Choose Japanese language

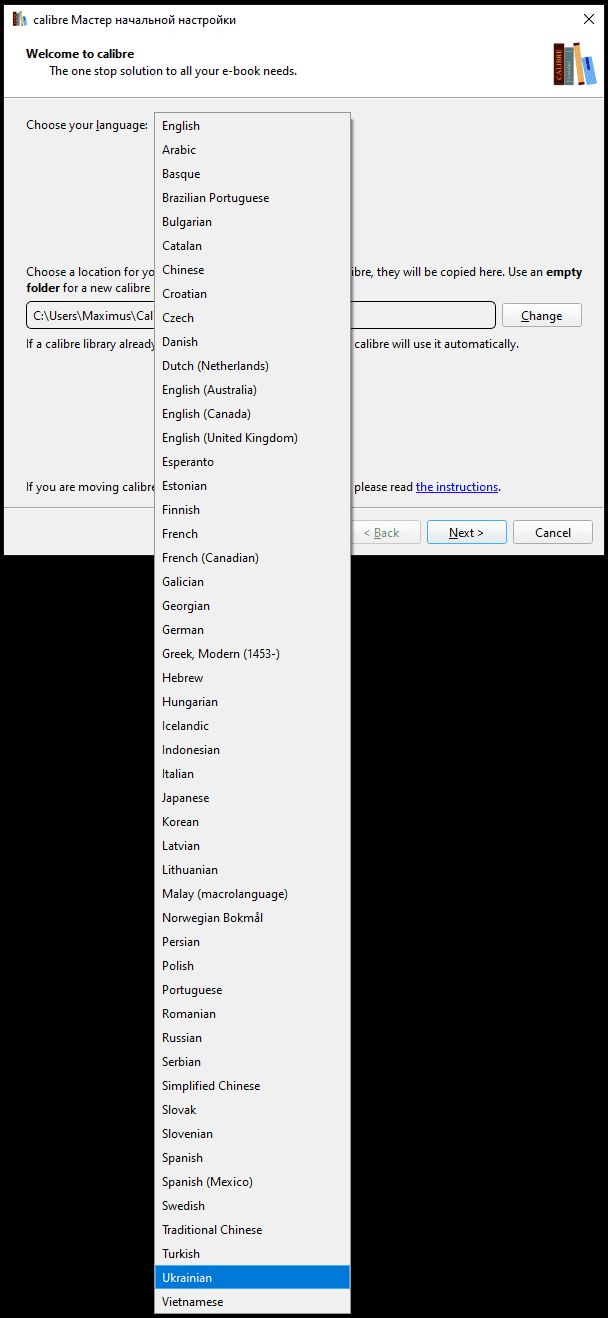click(252, 798)
